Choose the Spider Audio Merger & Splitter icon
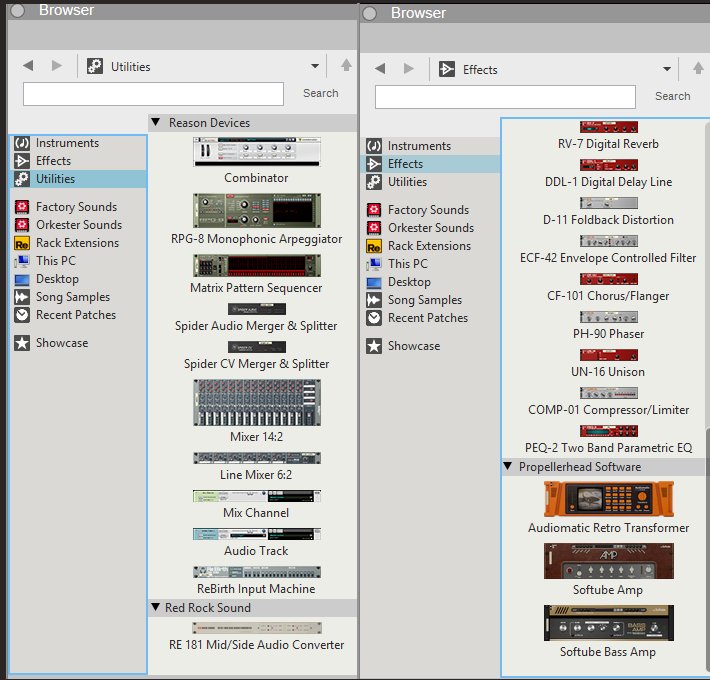710x680 pixels. [256, 309]
